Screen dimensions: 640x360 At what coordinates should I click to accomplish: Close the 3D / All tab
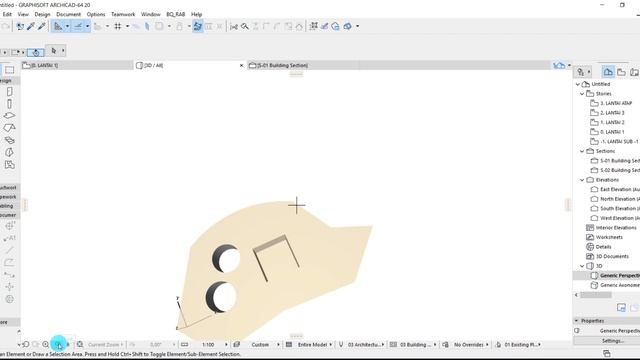(x=241, y=65)
